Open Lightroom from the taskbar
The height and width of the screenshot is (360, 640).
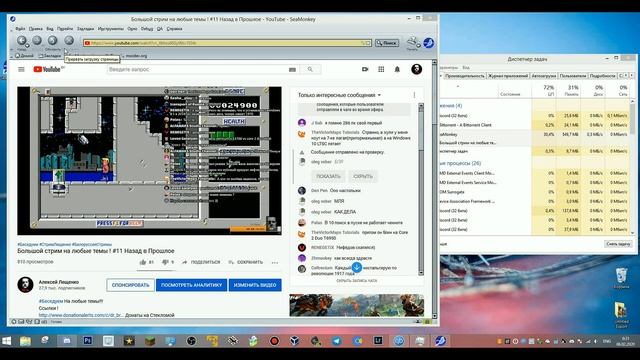click(x=378, y=341)
